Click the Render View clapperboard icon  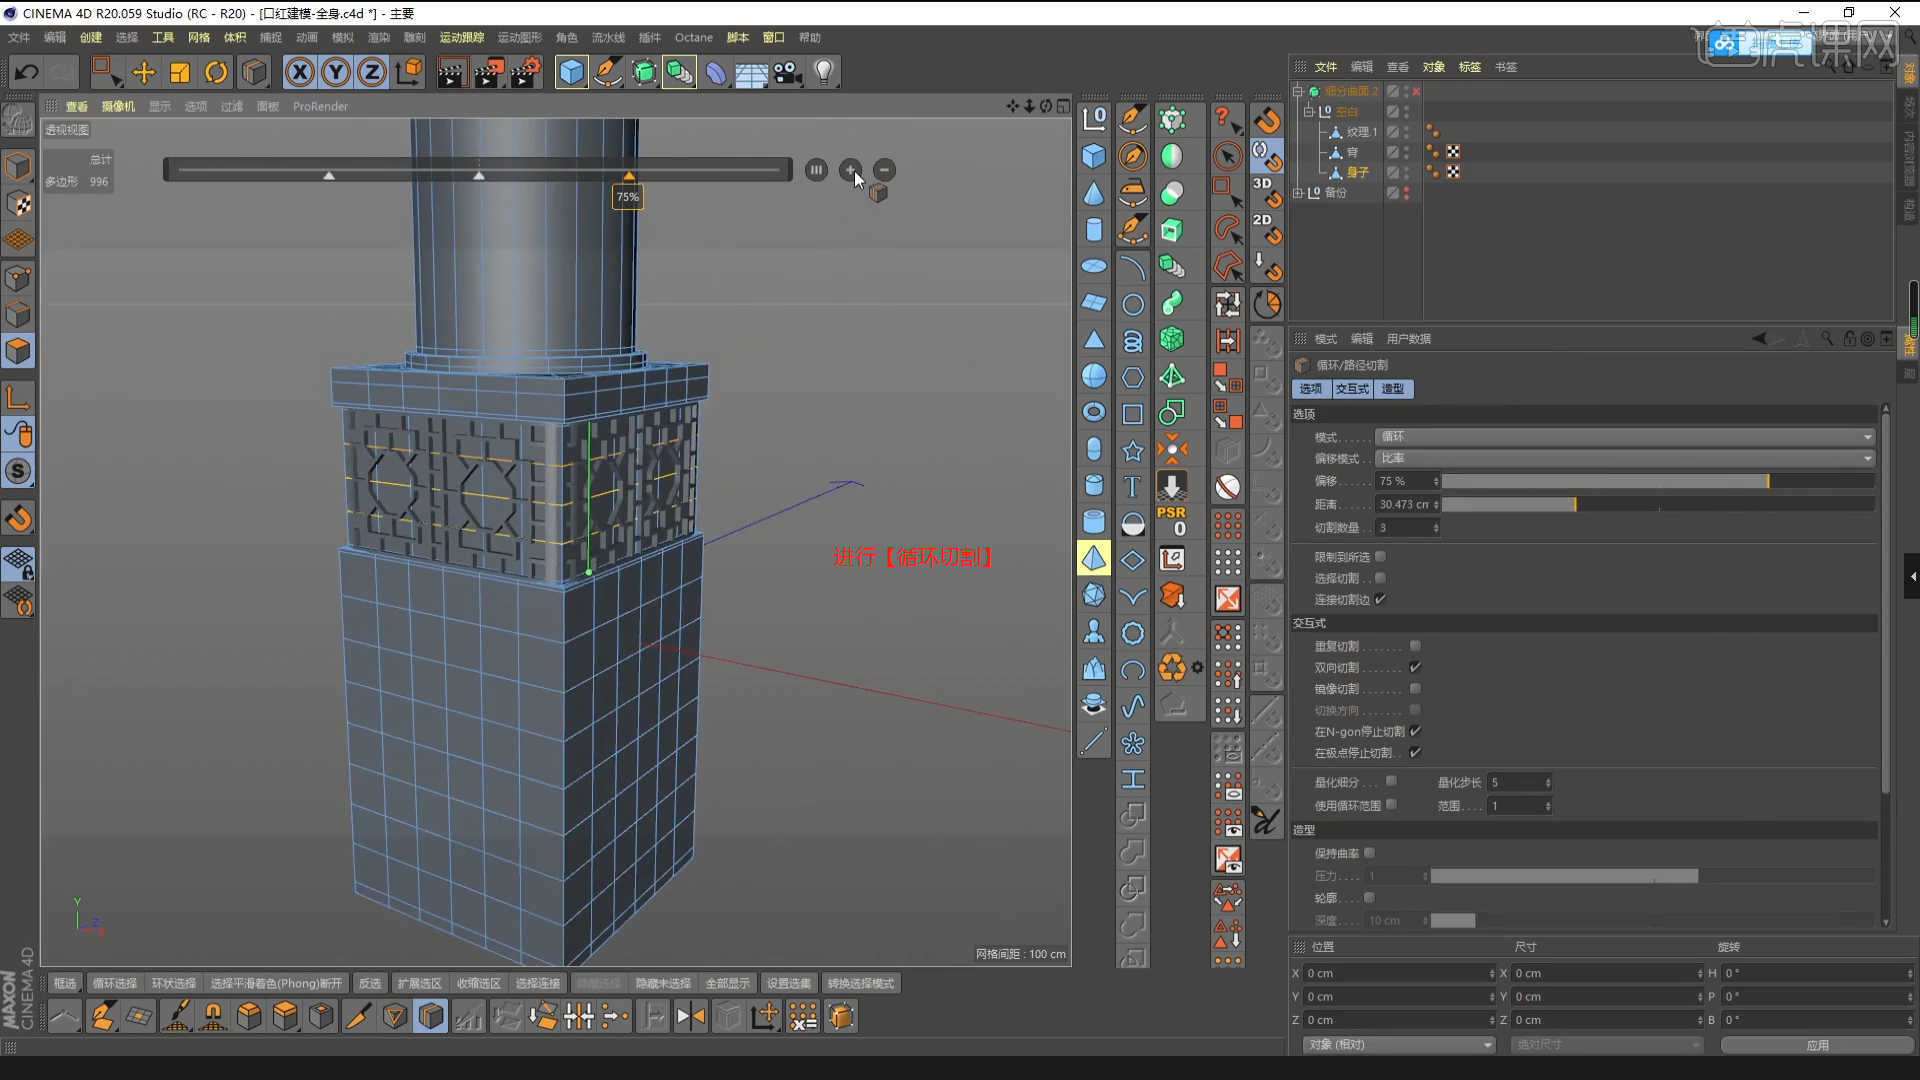click(x=451, y=72)
